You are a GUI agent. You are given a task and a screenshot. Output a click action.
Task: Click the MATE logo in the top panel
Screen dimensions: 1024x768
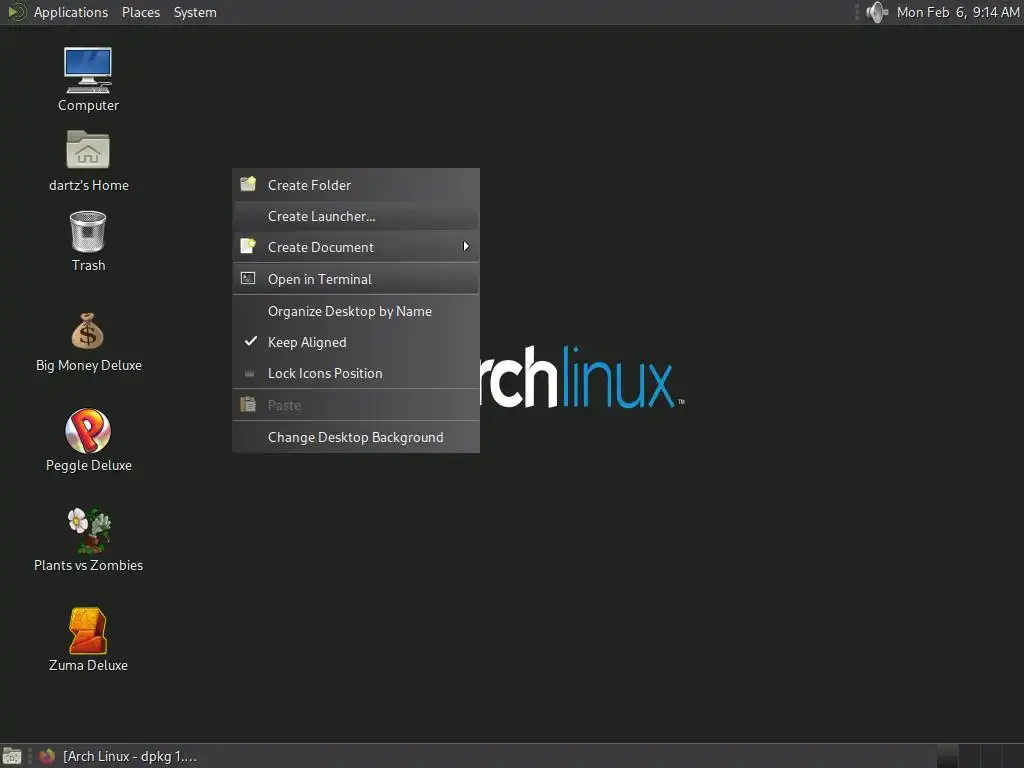click(x=16, y=12)
